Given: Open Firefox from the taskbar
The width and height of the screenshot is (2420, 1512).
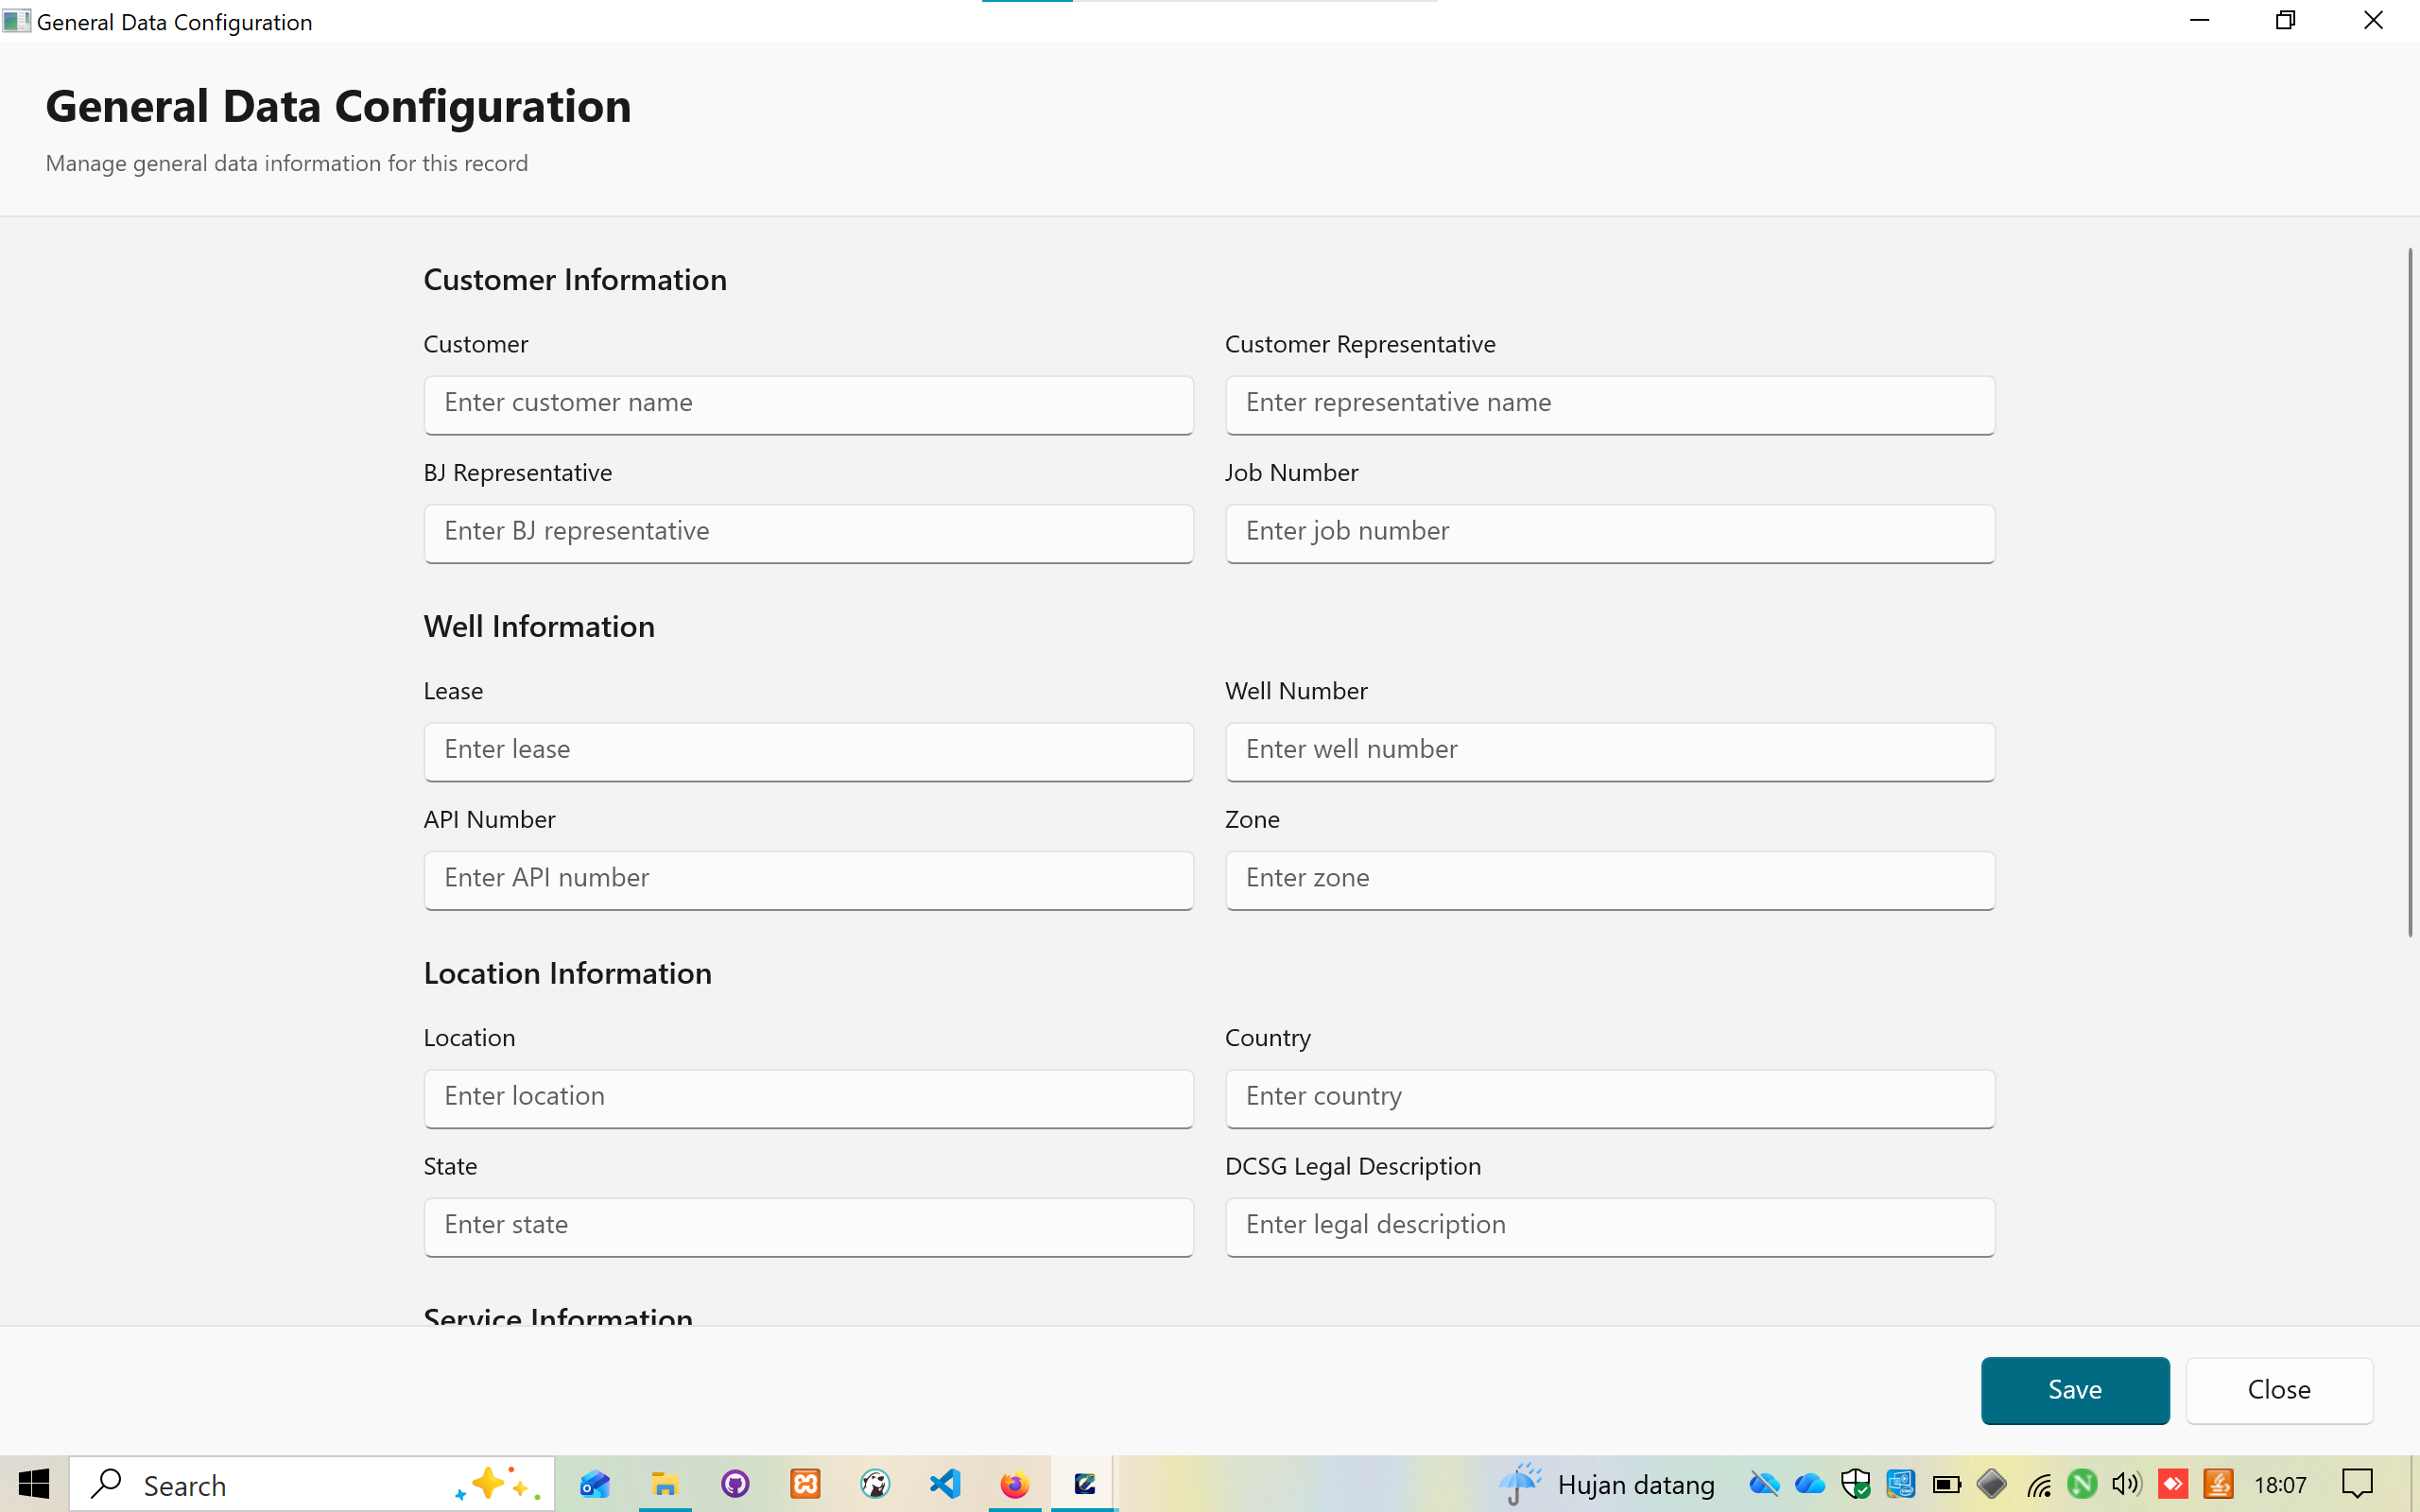Looking at the screenshot, I should [1014, 1484].
